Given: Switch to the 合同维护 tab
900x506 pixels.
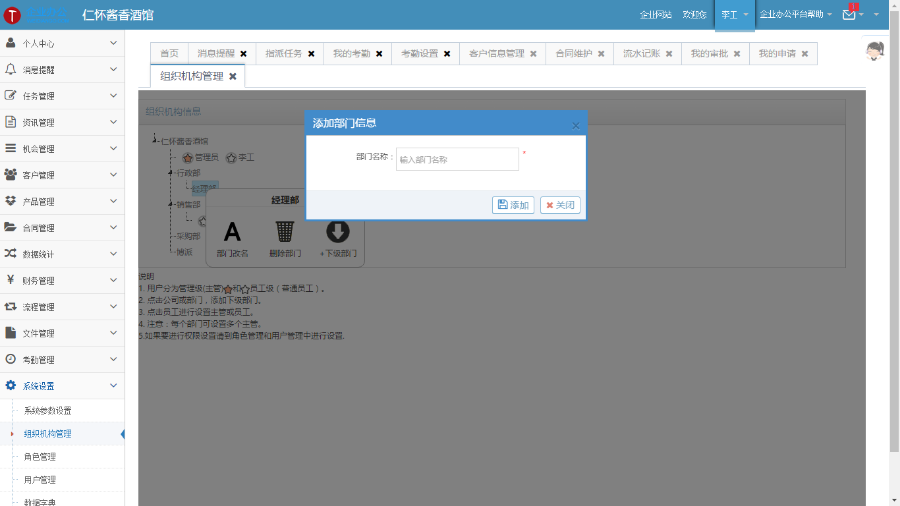Looking at the screenshot, I should (573, 53).
